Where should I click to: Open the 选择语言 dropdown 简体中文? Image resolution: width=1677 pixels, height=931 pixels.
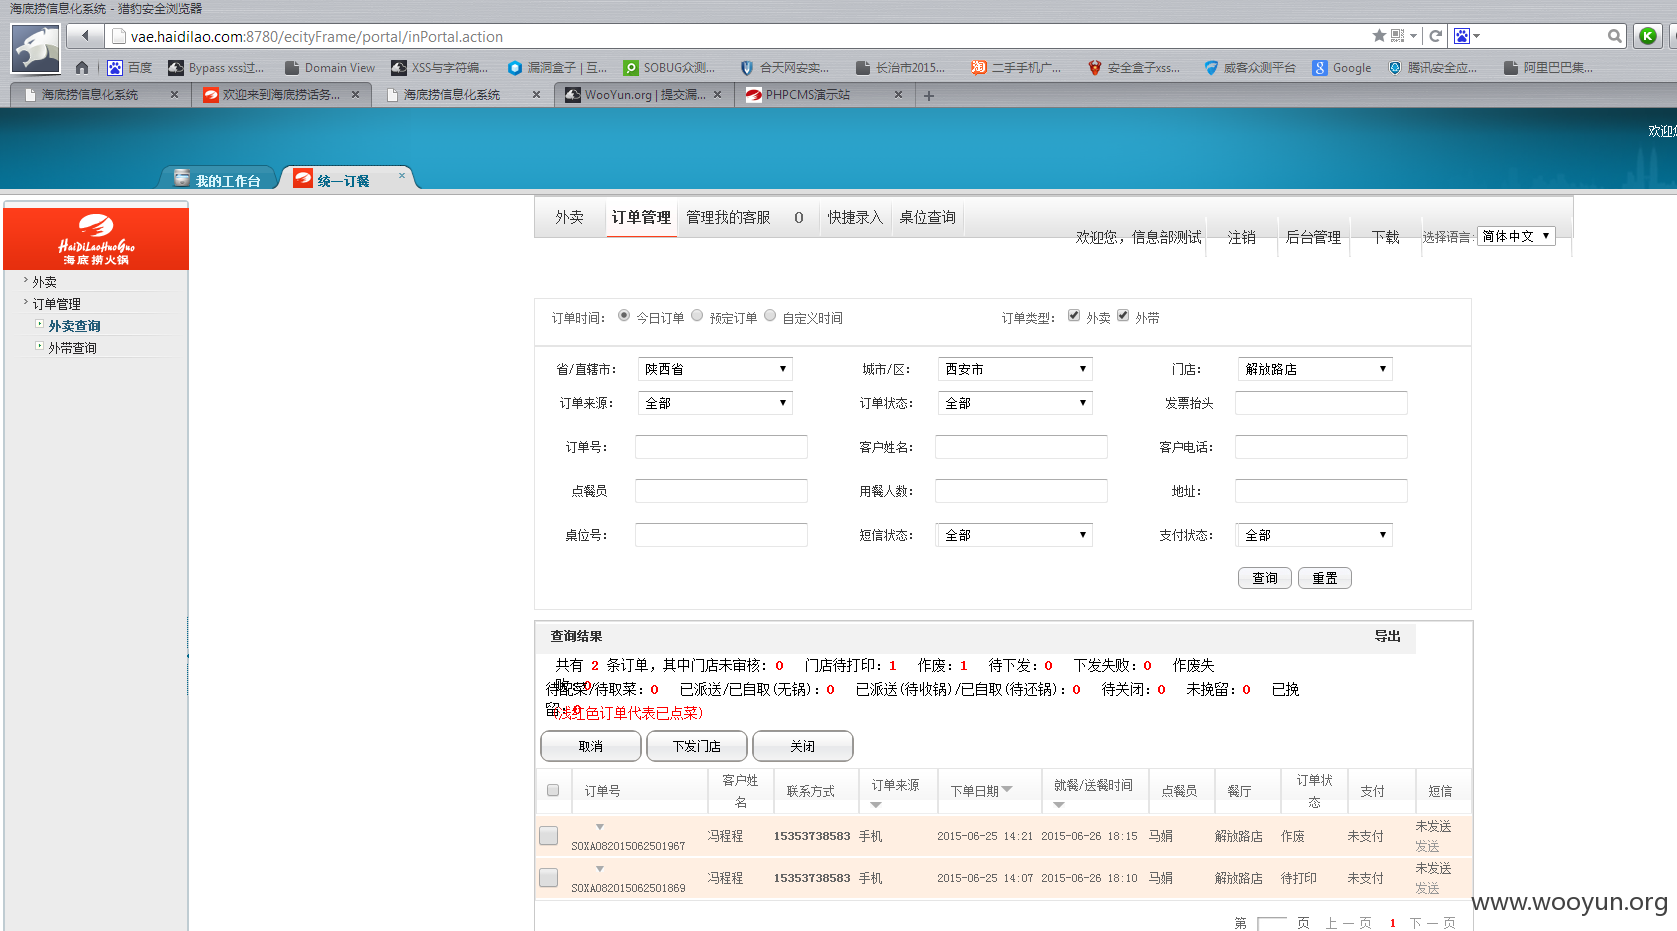point(1516,236)
